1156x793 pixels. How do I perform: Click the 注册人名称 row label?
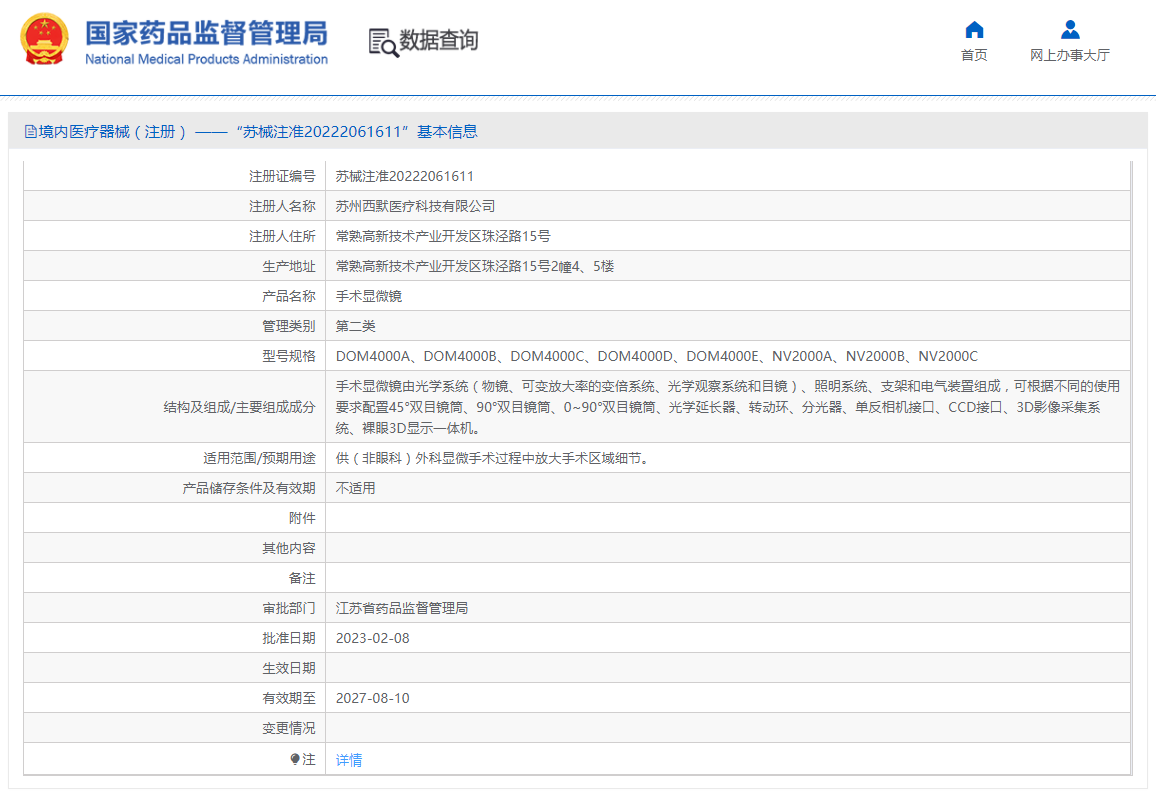coord(282,206)
